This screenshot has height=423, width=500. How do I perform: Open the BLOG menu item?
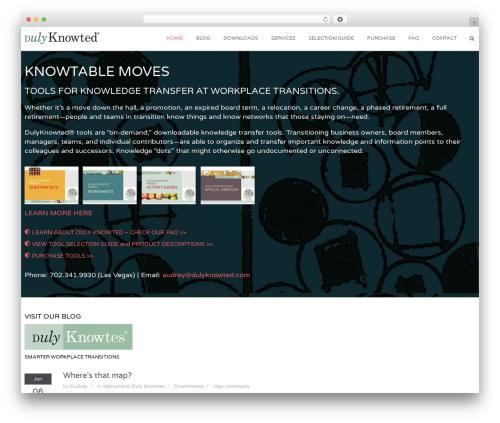(203, 38)
